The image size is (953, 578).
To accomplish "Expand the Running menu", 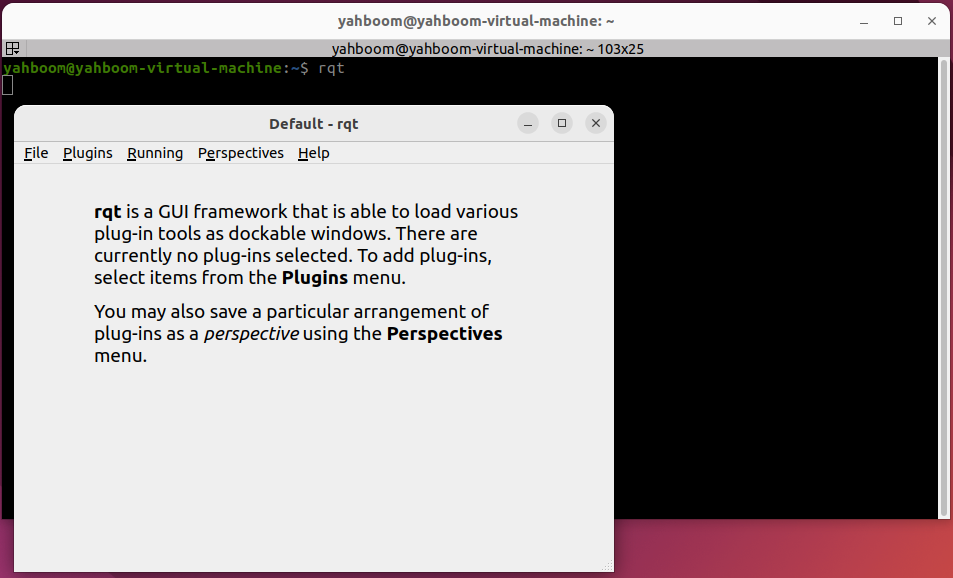I will pos(155,153).
